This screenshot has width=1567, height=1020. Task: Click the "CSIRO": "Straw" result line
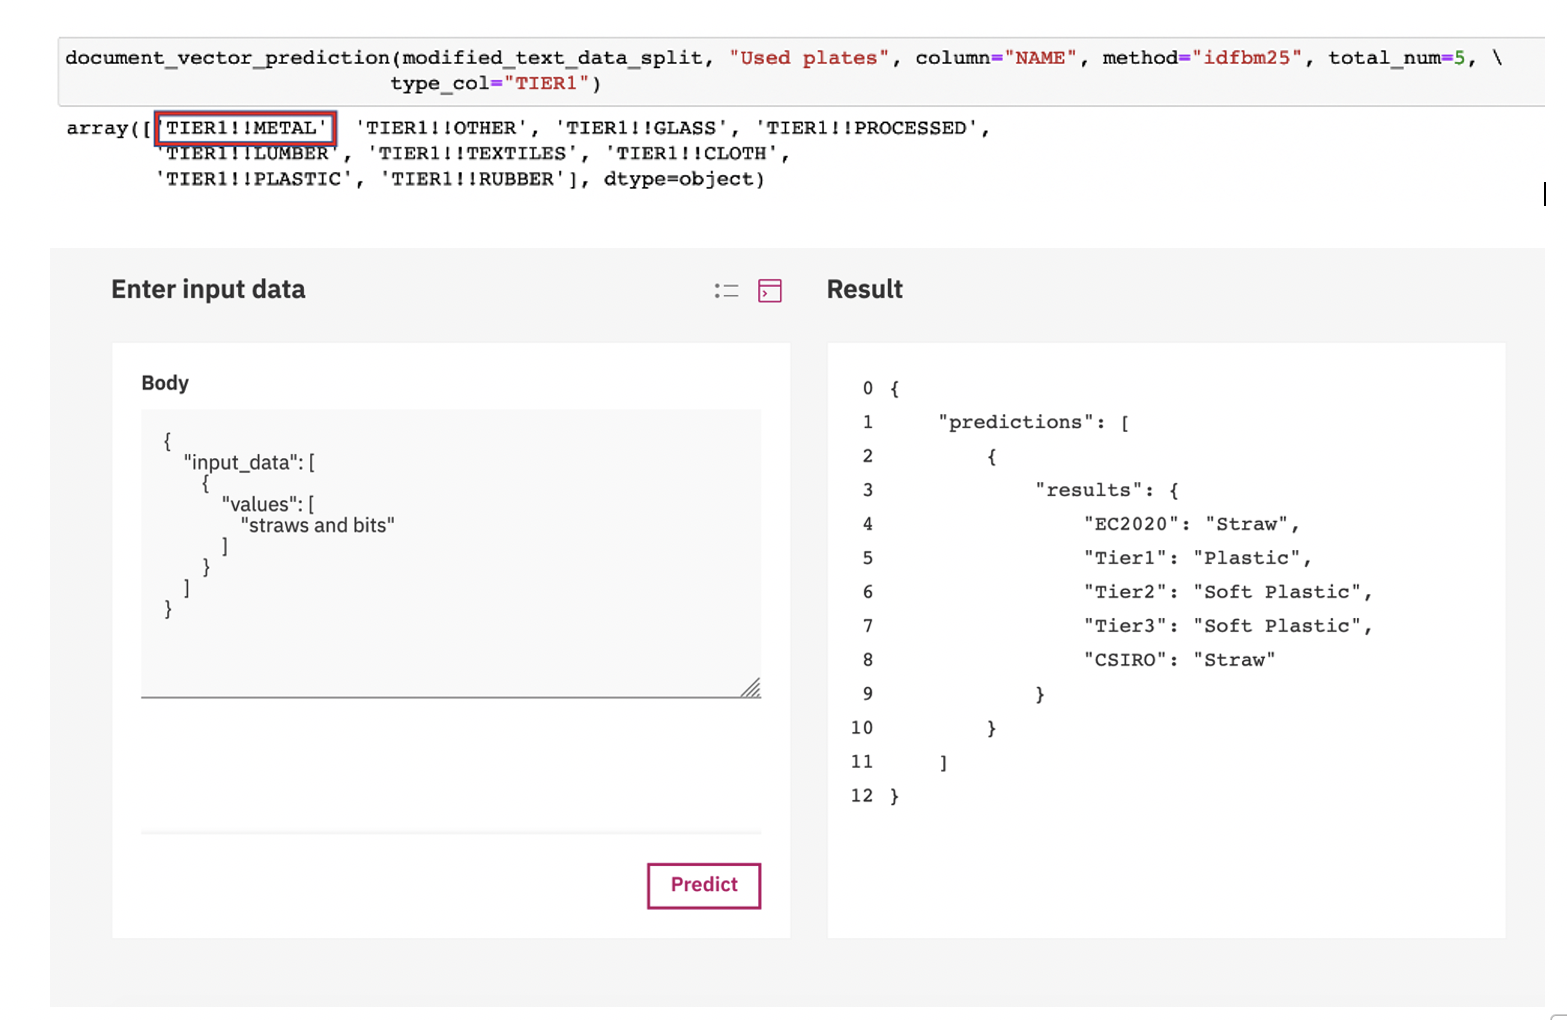[x=1179, y=660]
